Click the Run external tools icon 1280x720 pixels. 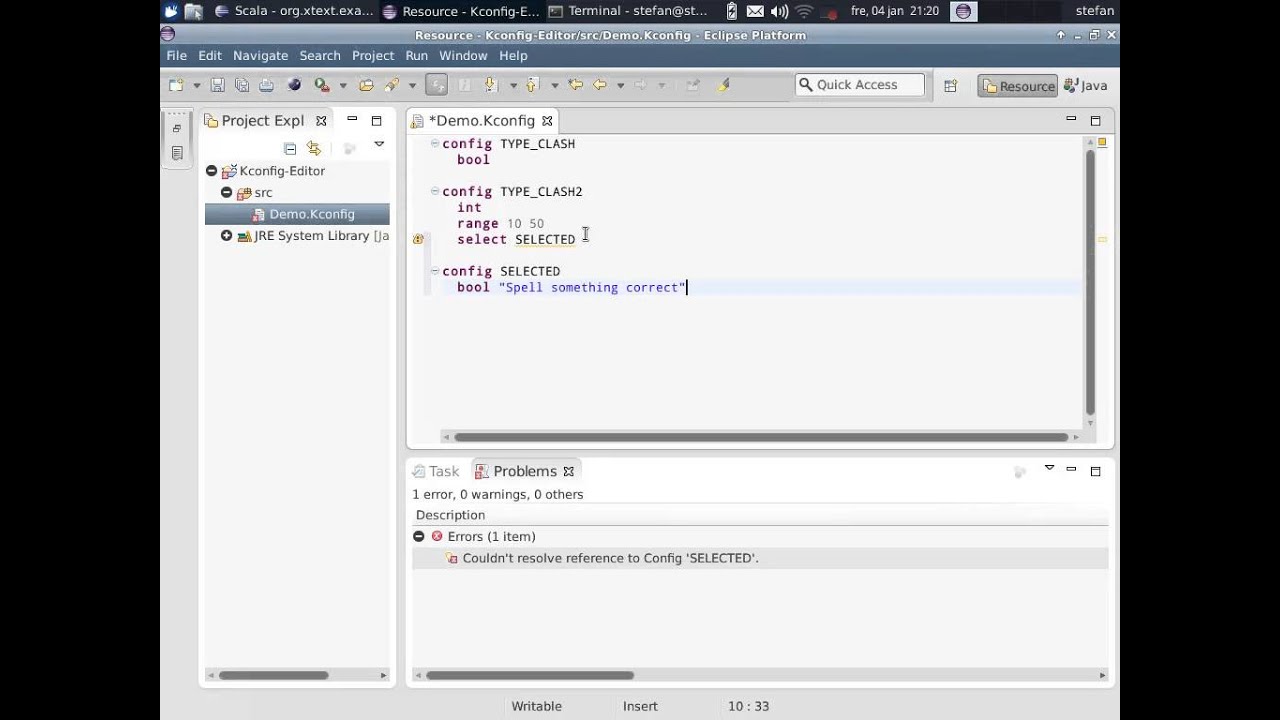(x=322, y=86)
